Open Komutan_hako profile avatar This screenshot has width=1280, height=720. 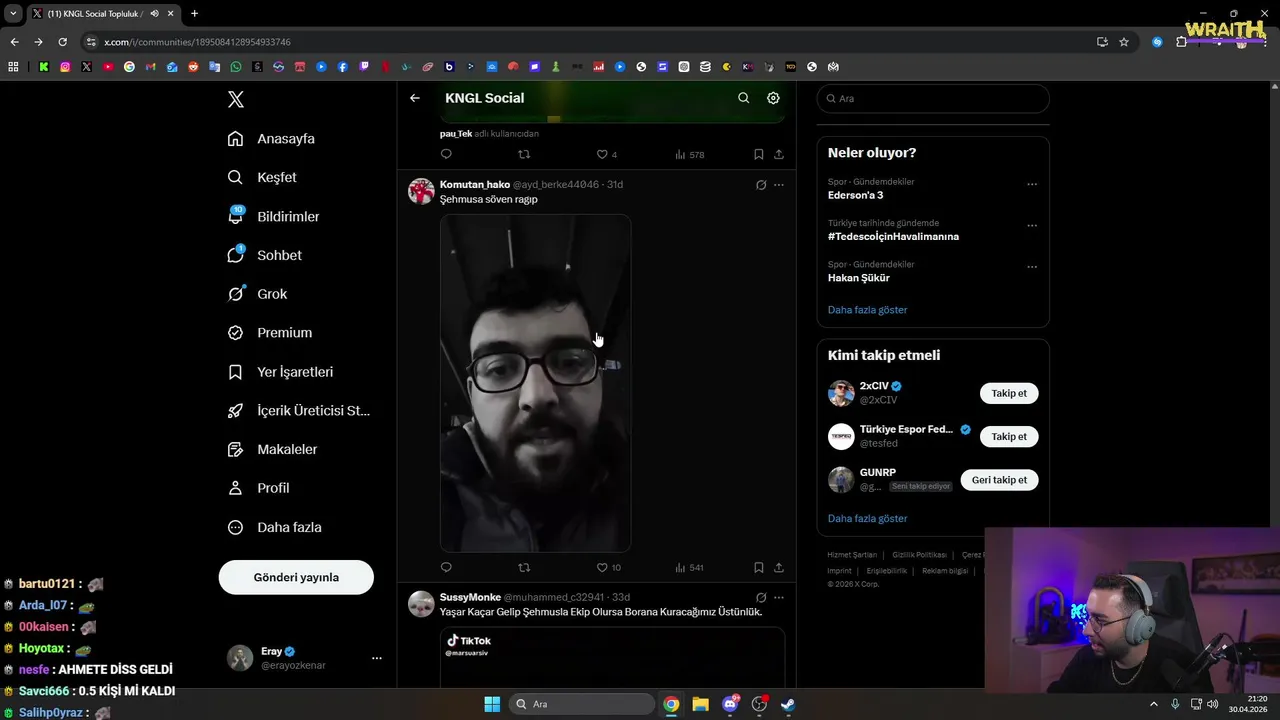(x=421, y=191)
